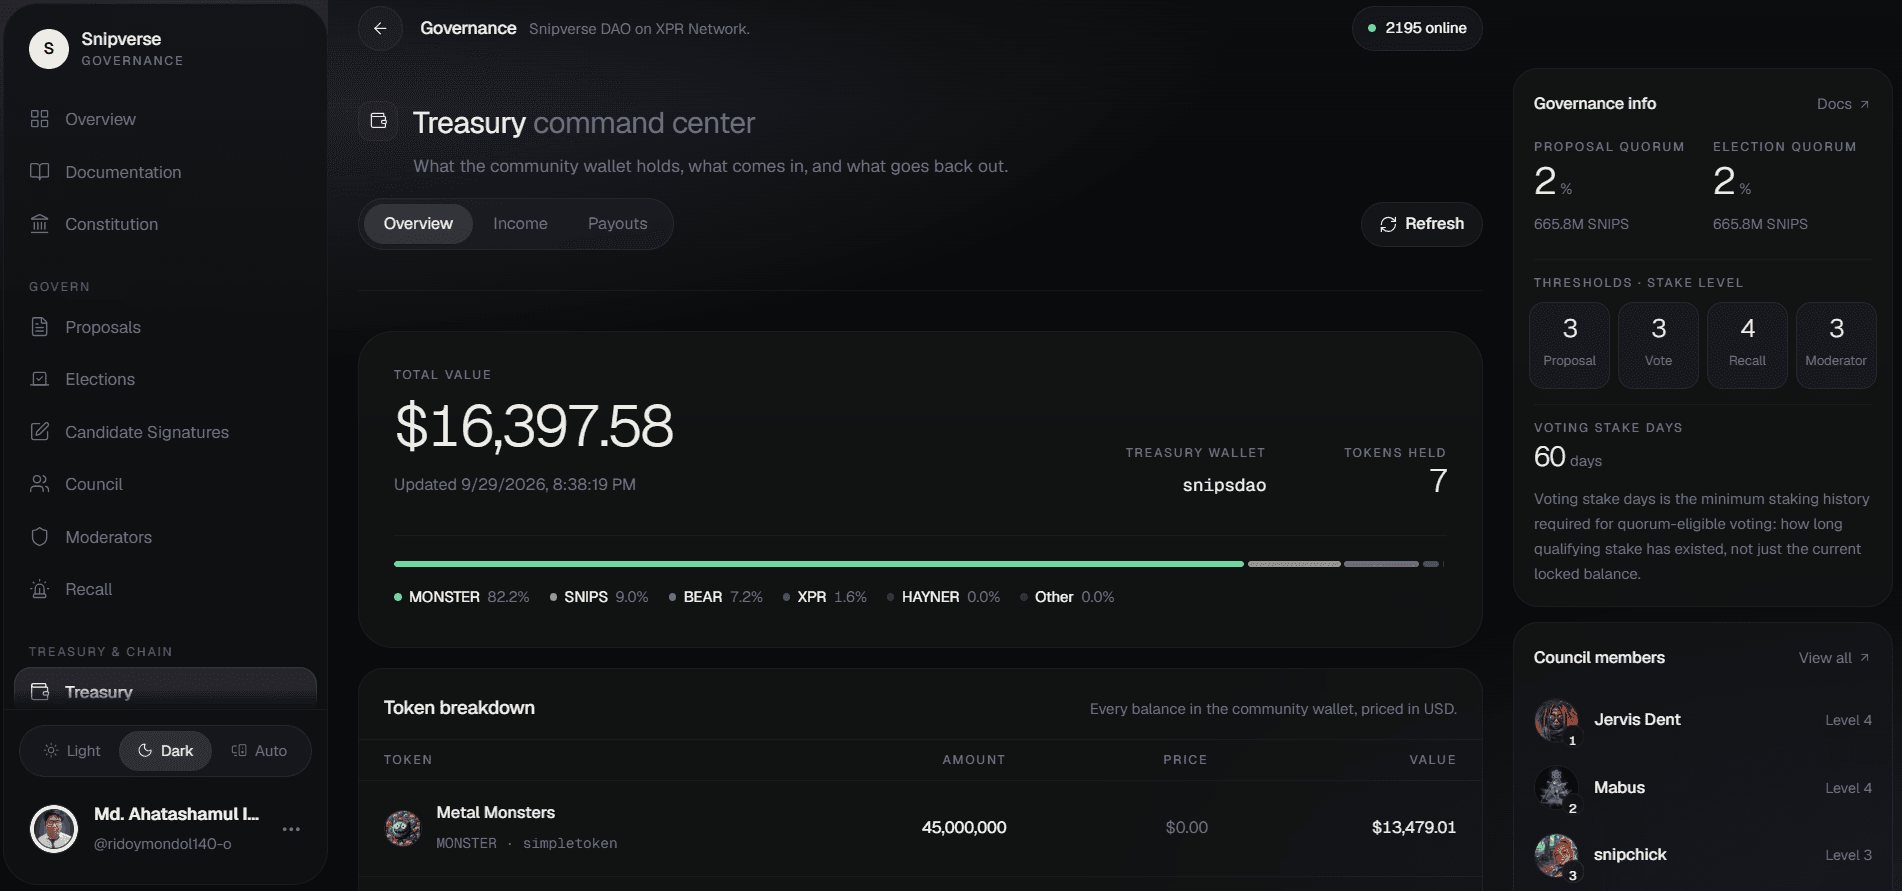
Task: Click the Constitution building icon
Action: pos(40,224)
